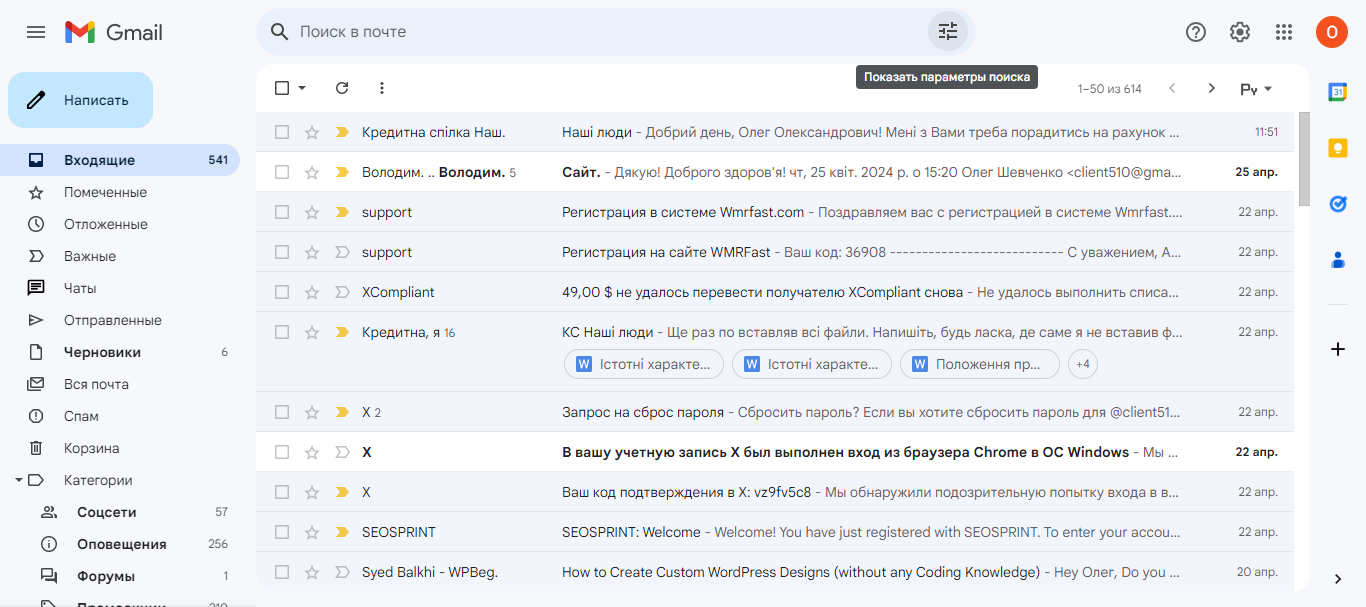This screenshot has width=1366, height=607.
Task: Open Google Calendar side panel
Action: click(x=1338, y=92)
